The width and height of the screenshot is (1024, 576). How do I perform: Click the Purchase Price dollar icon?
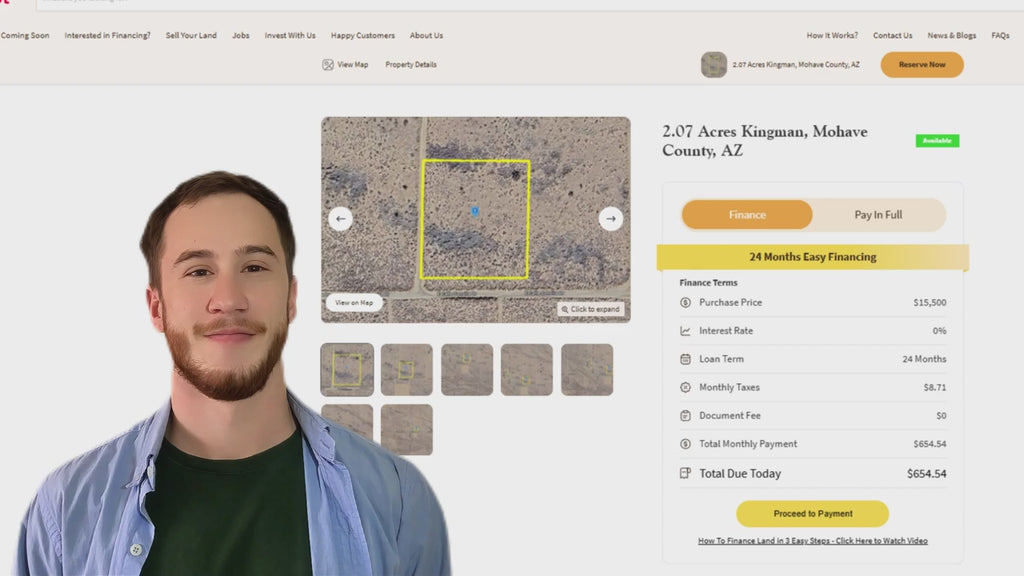(685, 303)
